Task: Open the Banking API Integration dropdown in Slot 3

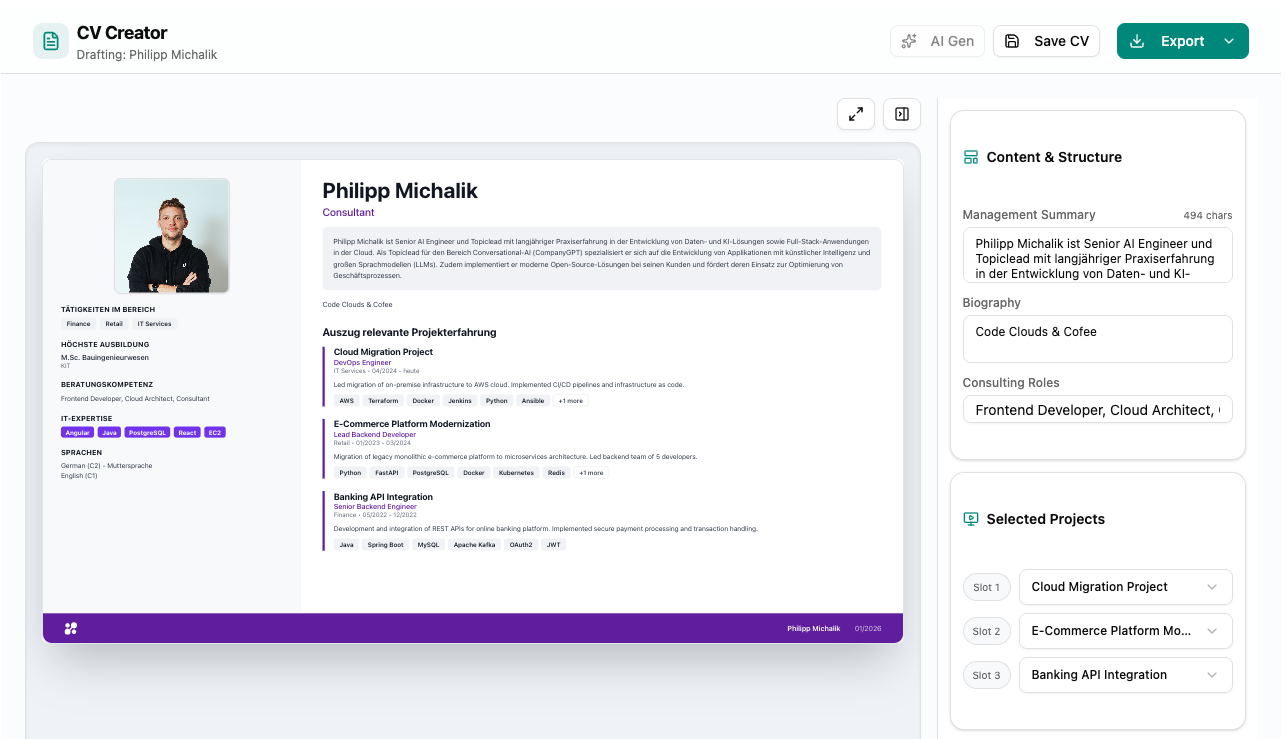Action: pos(1125,675)
